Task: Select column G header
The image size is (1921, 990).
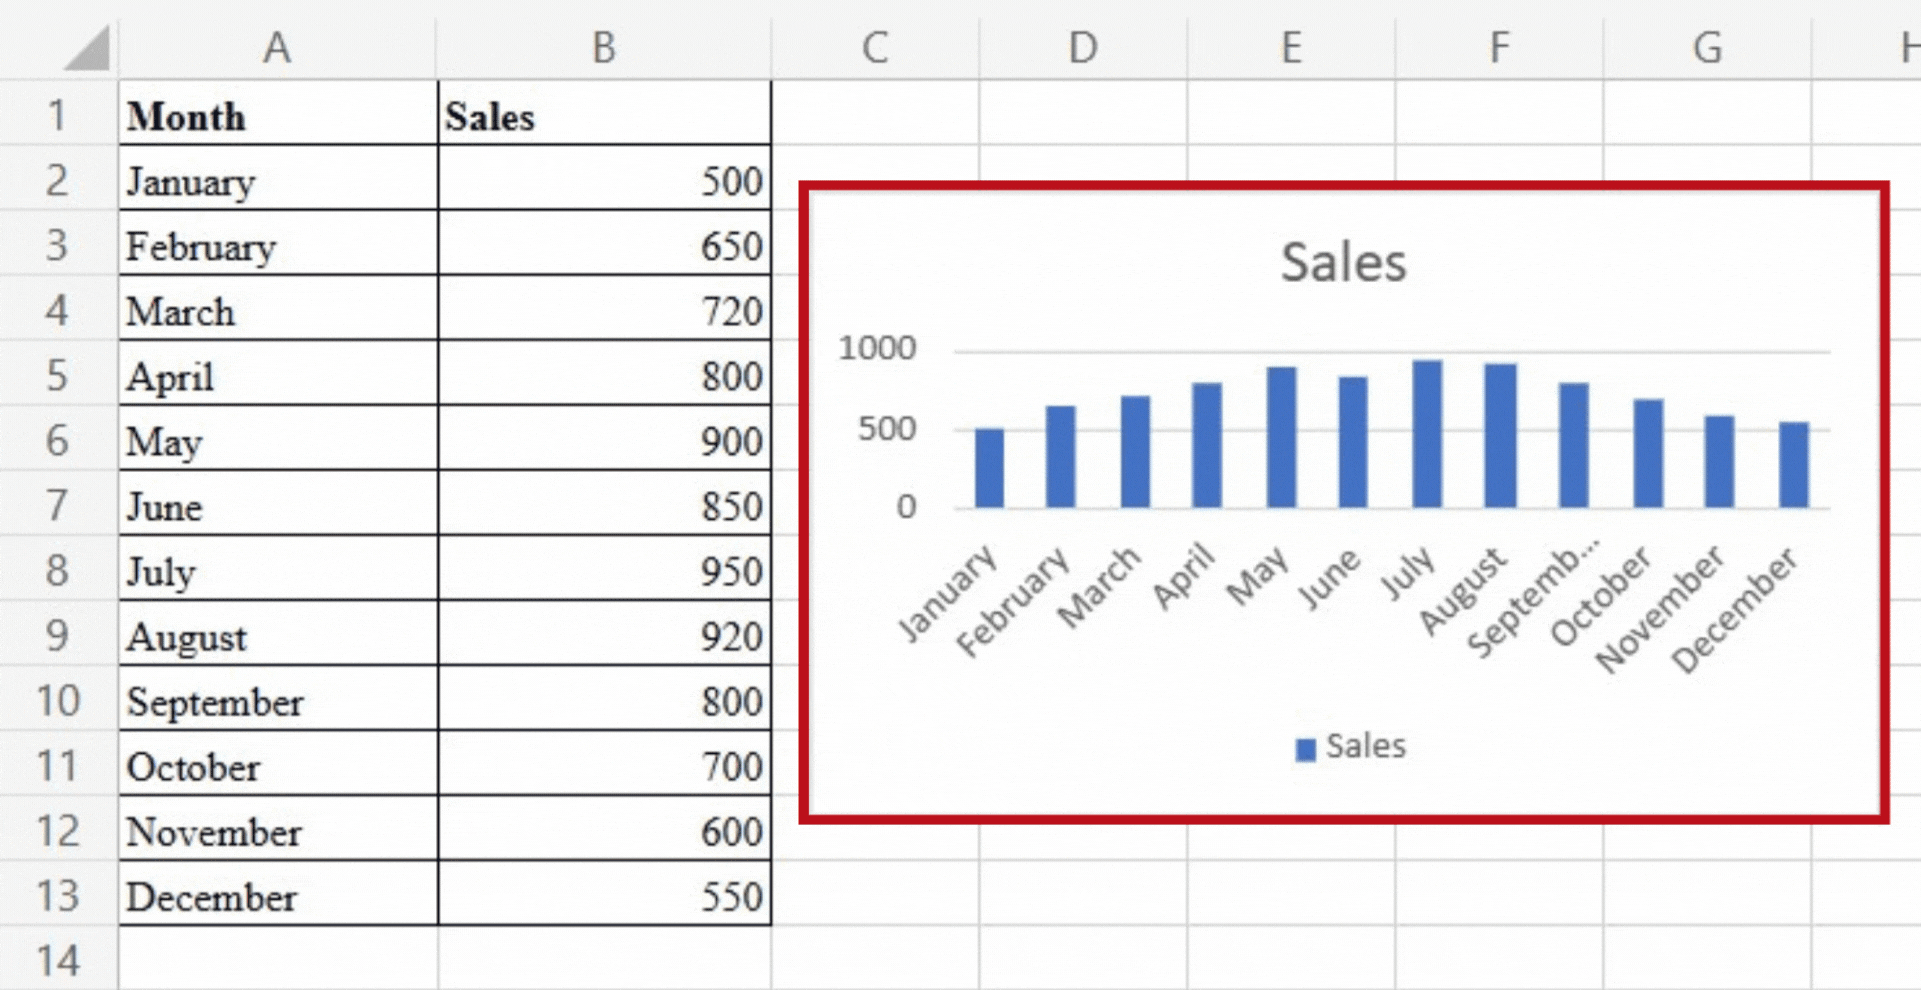Action: coord(1707,46)
